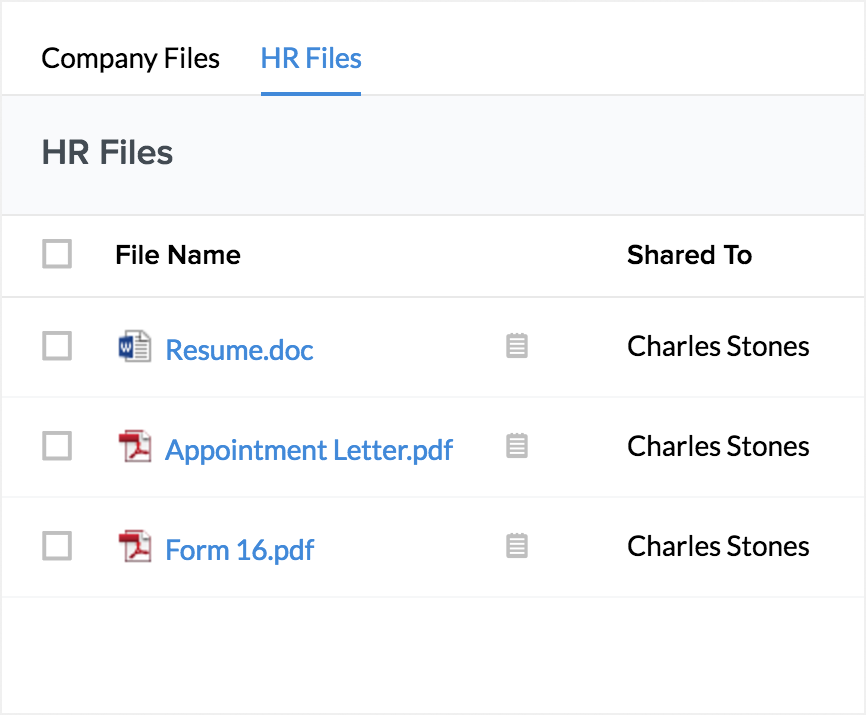Open the Form 16.pdf link
866x715 pixels.
[x=240, y=550]
